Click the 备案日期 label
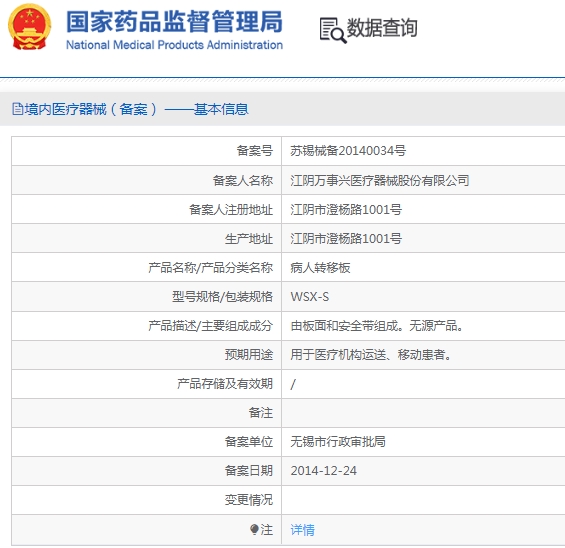 pyautogui.click(x=249, y=471)
